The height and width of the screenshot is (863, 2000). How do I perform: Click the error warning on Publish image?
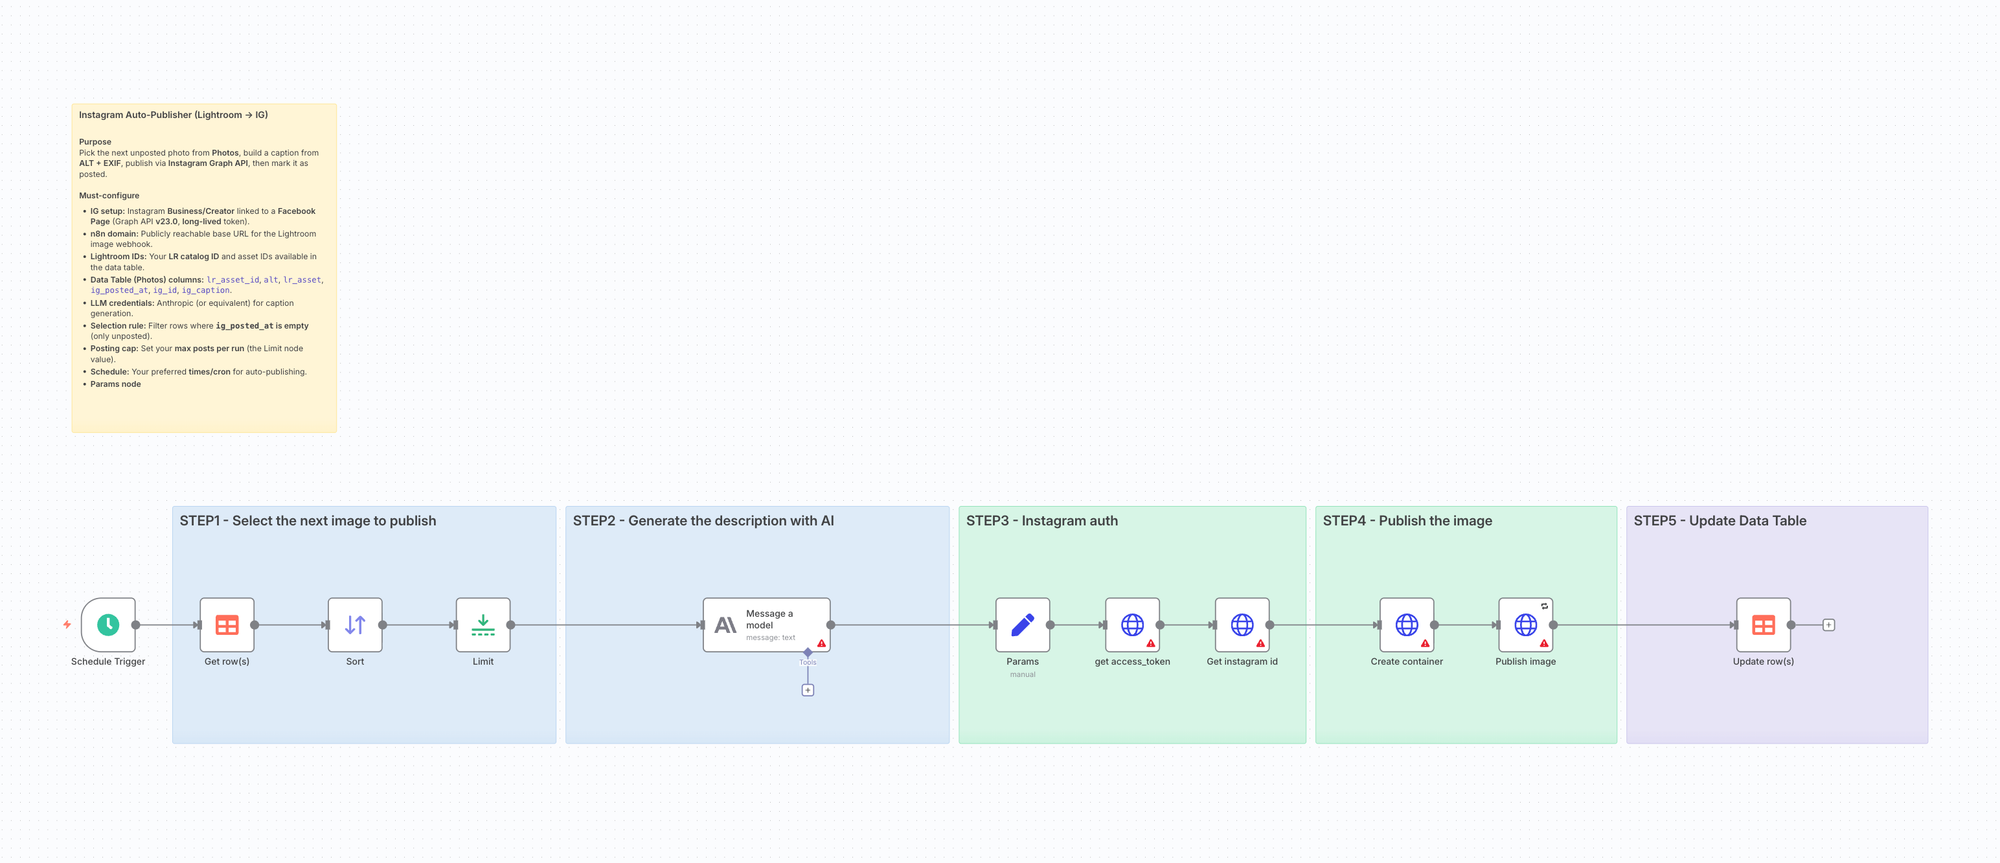tap(1544, 644)
